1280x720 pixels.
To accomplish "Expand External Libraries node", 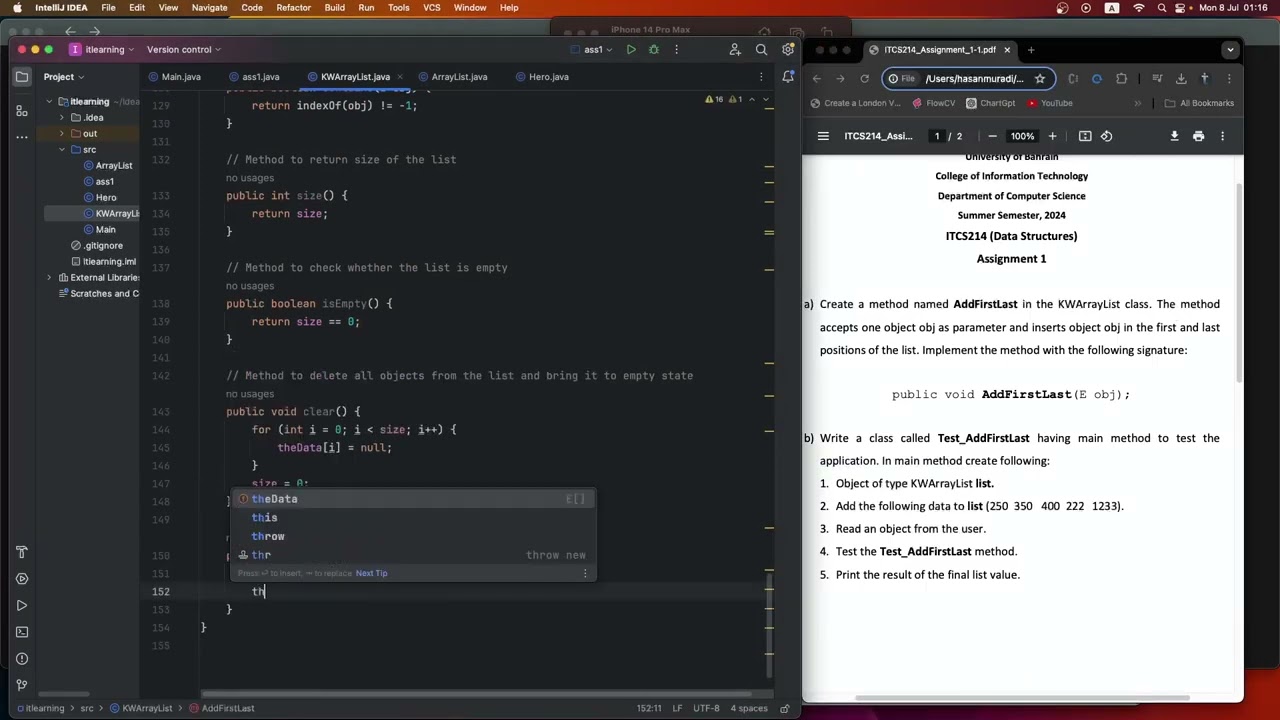I will (x=49, y=278).
